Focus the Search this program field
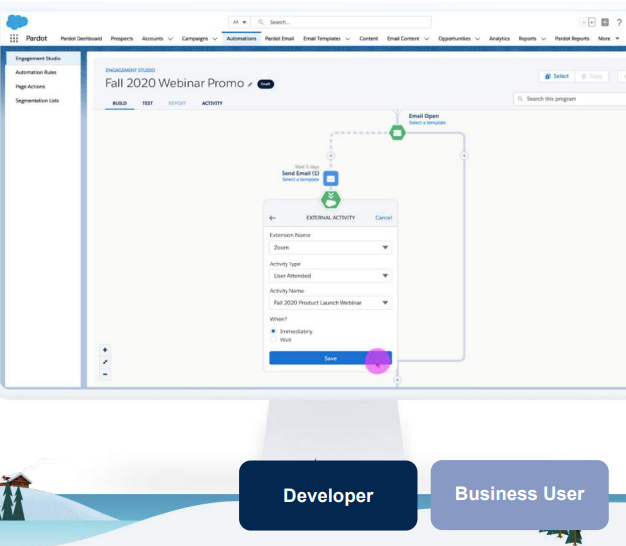Viewport: 626px width, 546px height. point(570,99)
